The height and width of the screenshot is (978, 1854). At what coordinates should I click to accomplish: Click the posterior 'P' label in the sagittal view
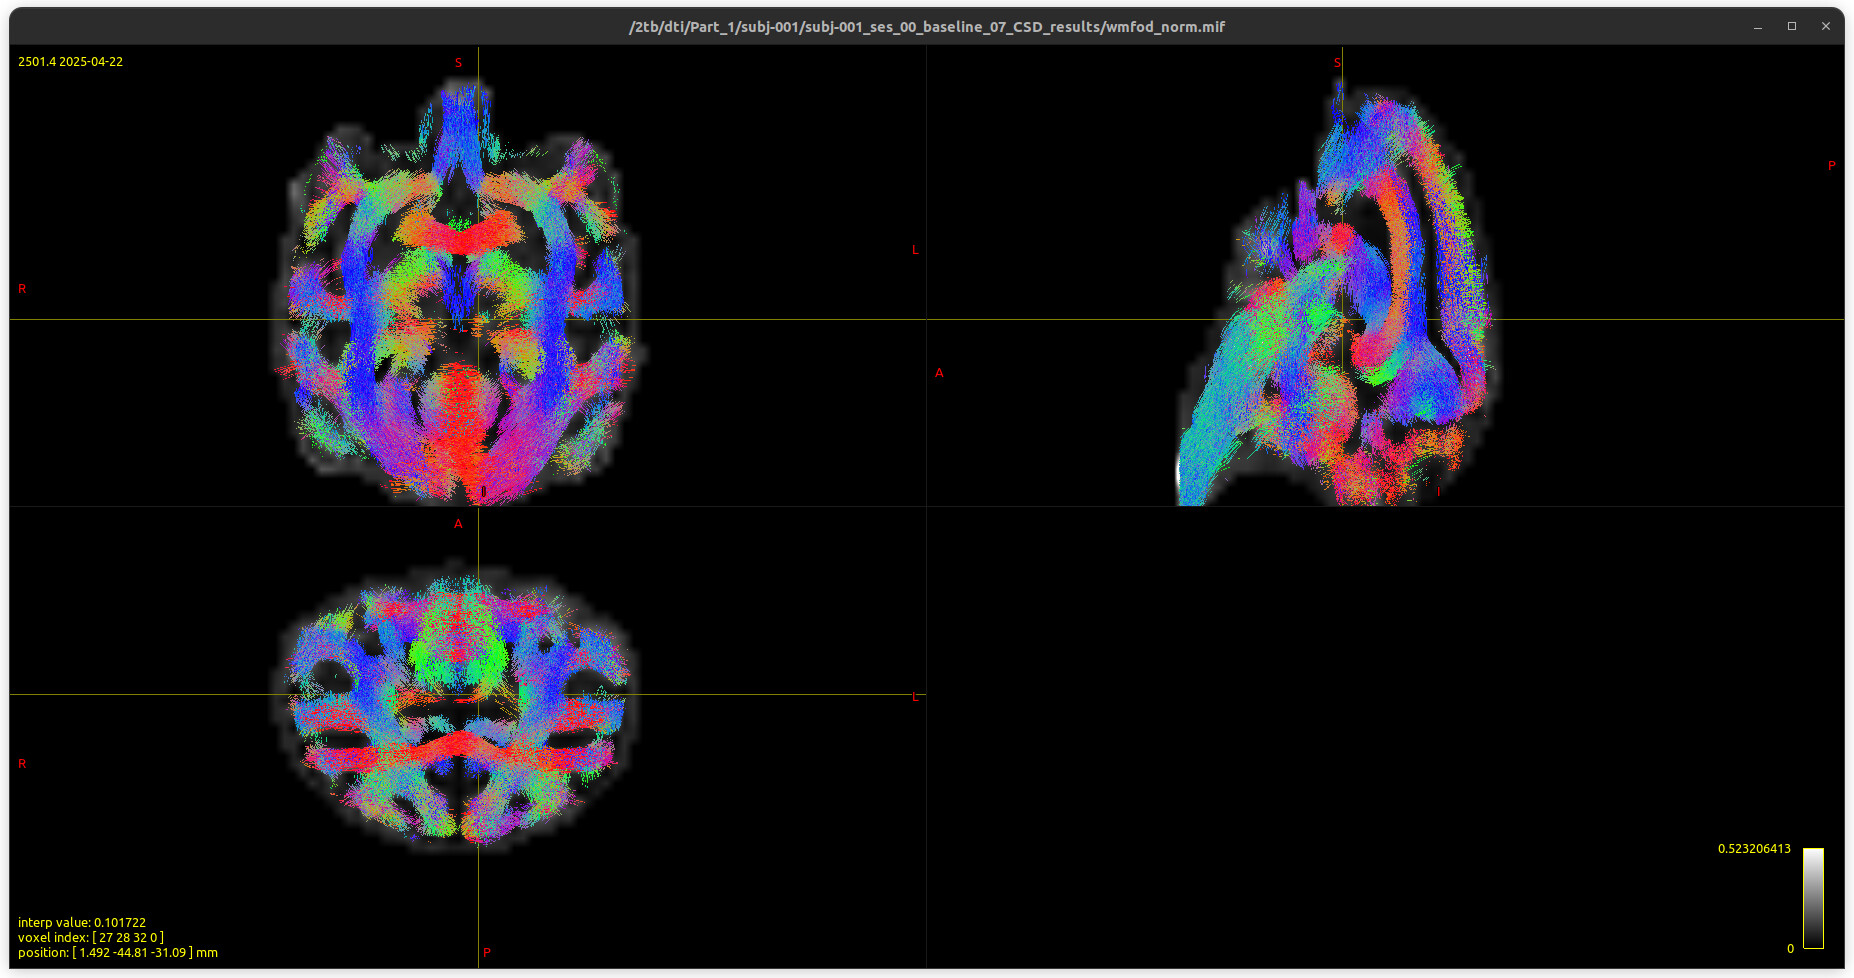click(x=1831, y=166)
